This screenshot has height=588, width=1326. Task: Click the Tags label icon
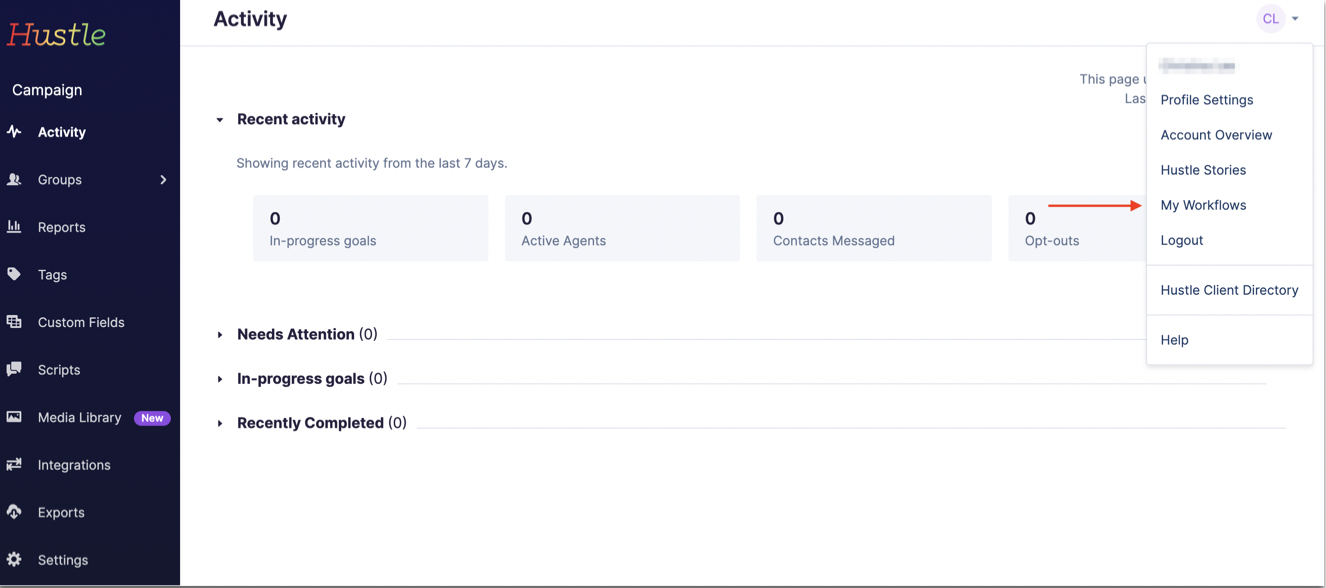pos(14,274)
